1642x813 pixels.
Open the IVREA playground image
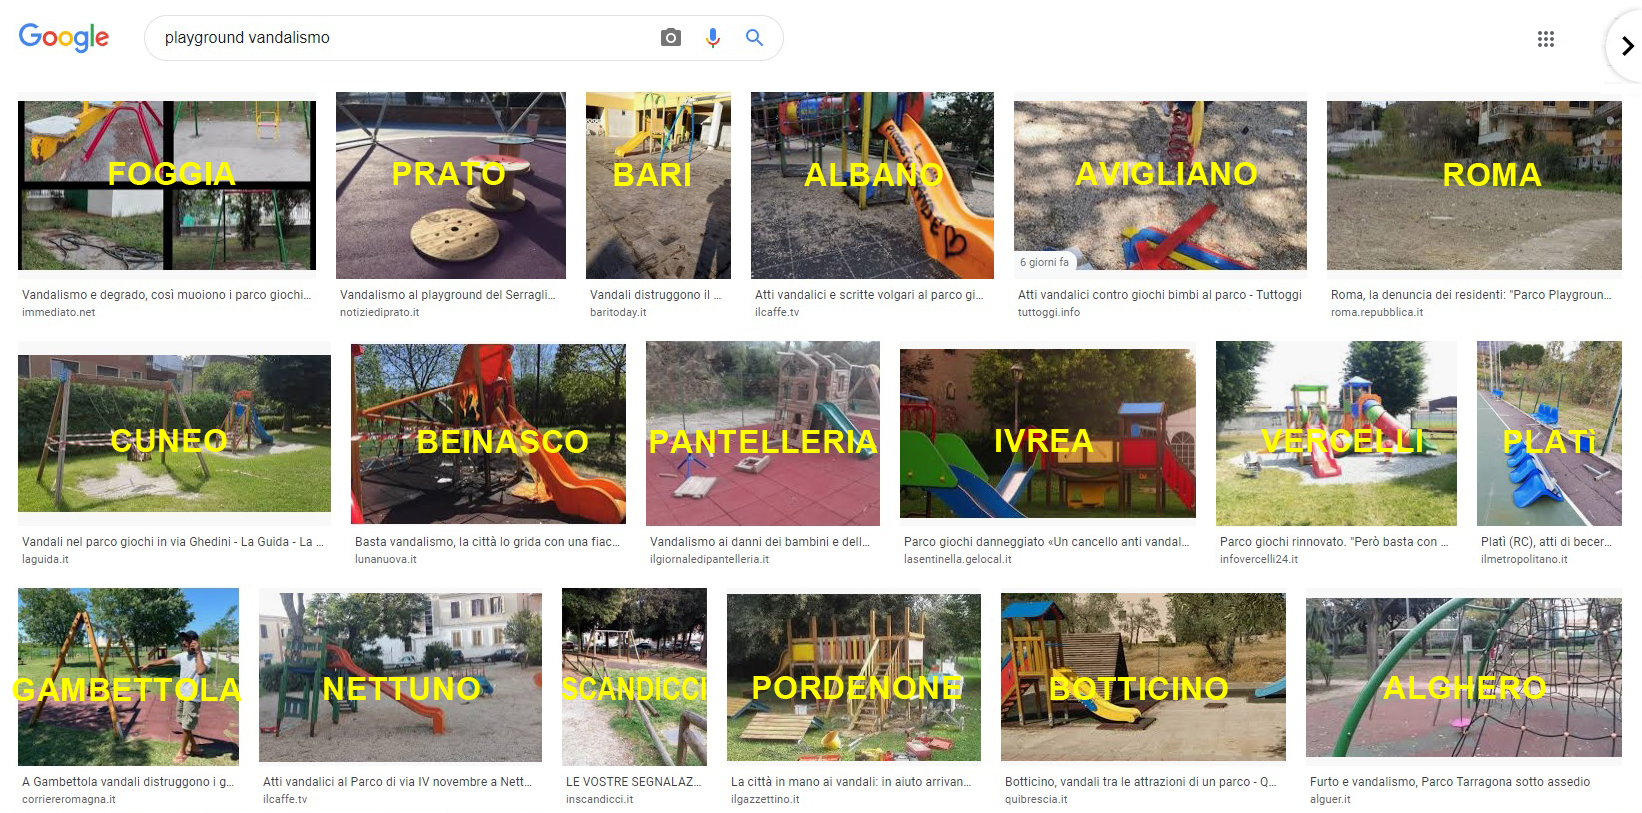pyautogui.click(x=1047, y=434)
